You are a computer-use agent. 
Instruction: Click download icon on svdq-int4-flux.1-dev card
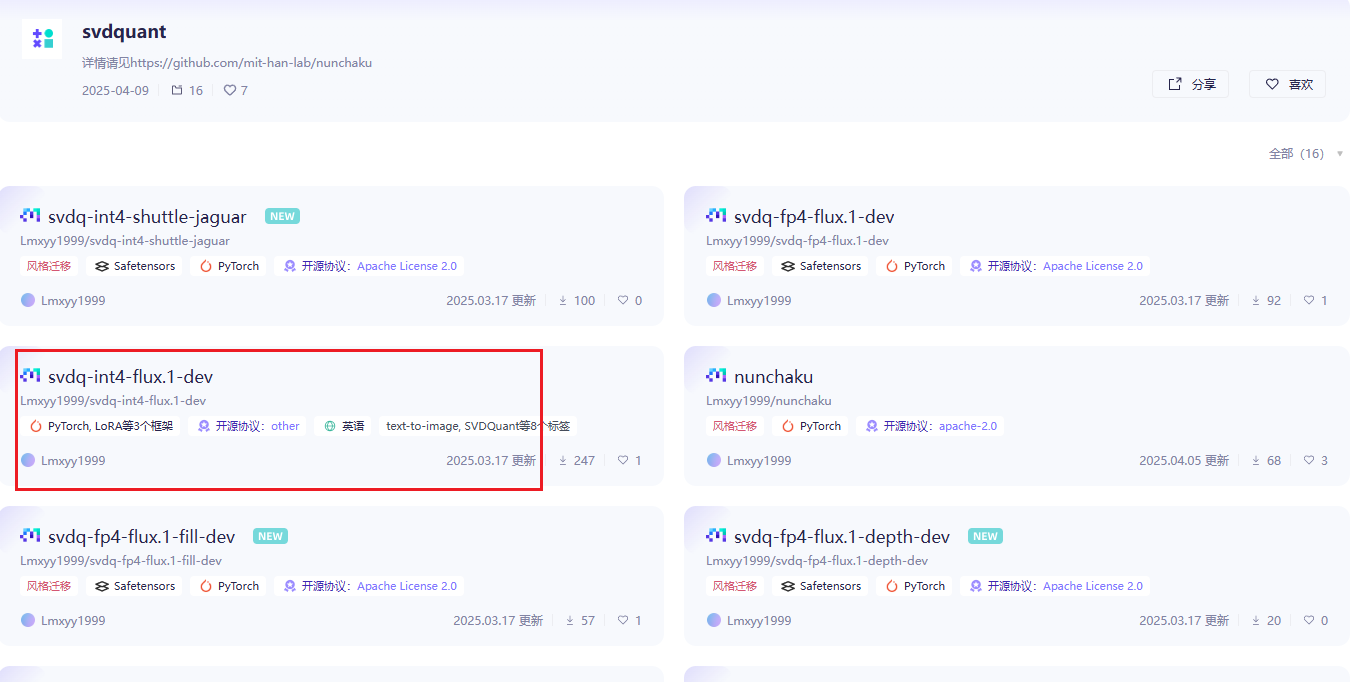pos(563,461)
